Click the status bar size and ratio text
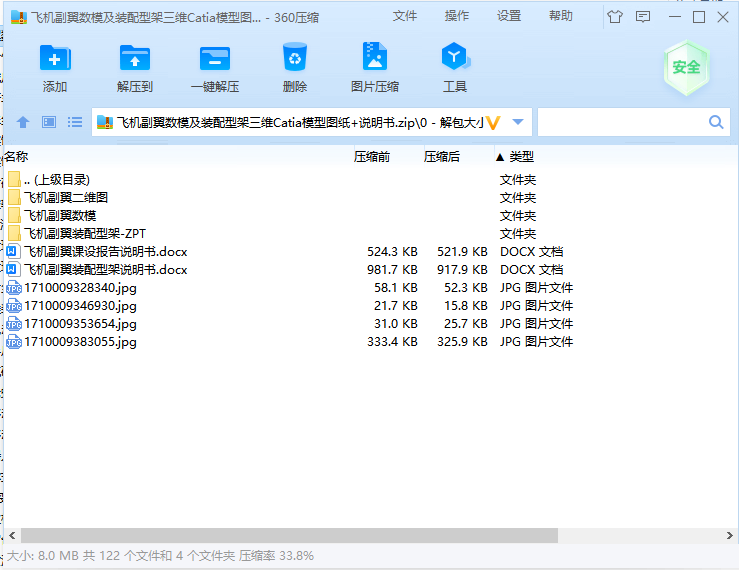Screen dimensions: 739x570 coord(160,556)
